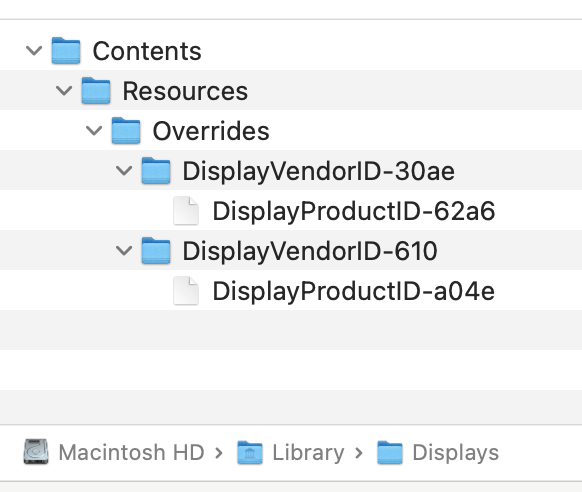Click the DisplayProductID-a04e file icon
The image size is (582, 492).
pyautogui.click(x=186, y=291)
